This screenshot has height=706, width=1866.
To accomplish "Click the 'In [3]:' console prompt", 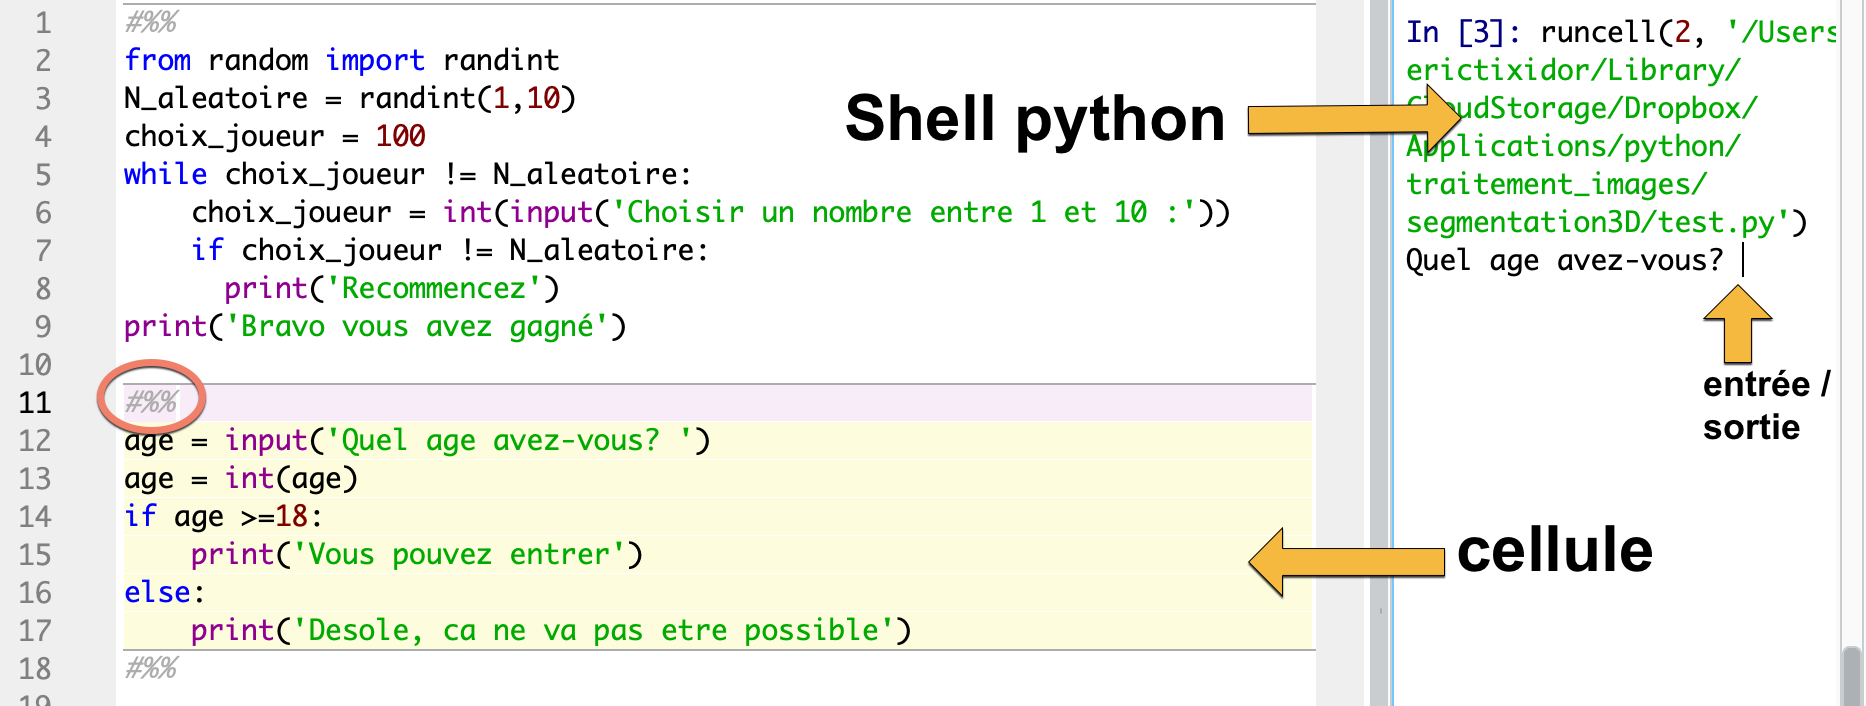I will point(1463,33).
